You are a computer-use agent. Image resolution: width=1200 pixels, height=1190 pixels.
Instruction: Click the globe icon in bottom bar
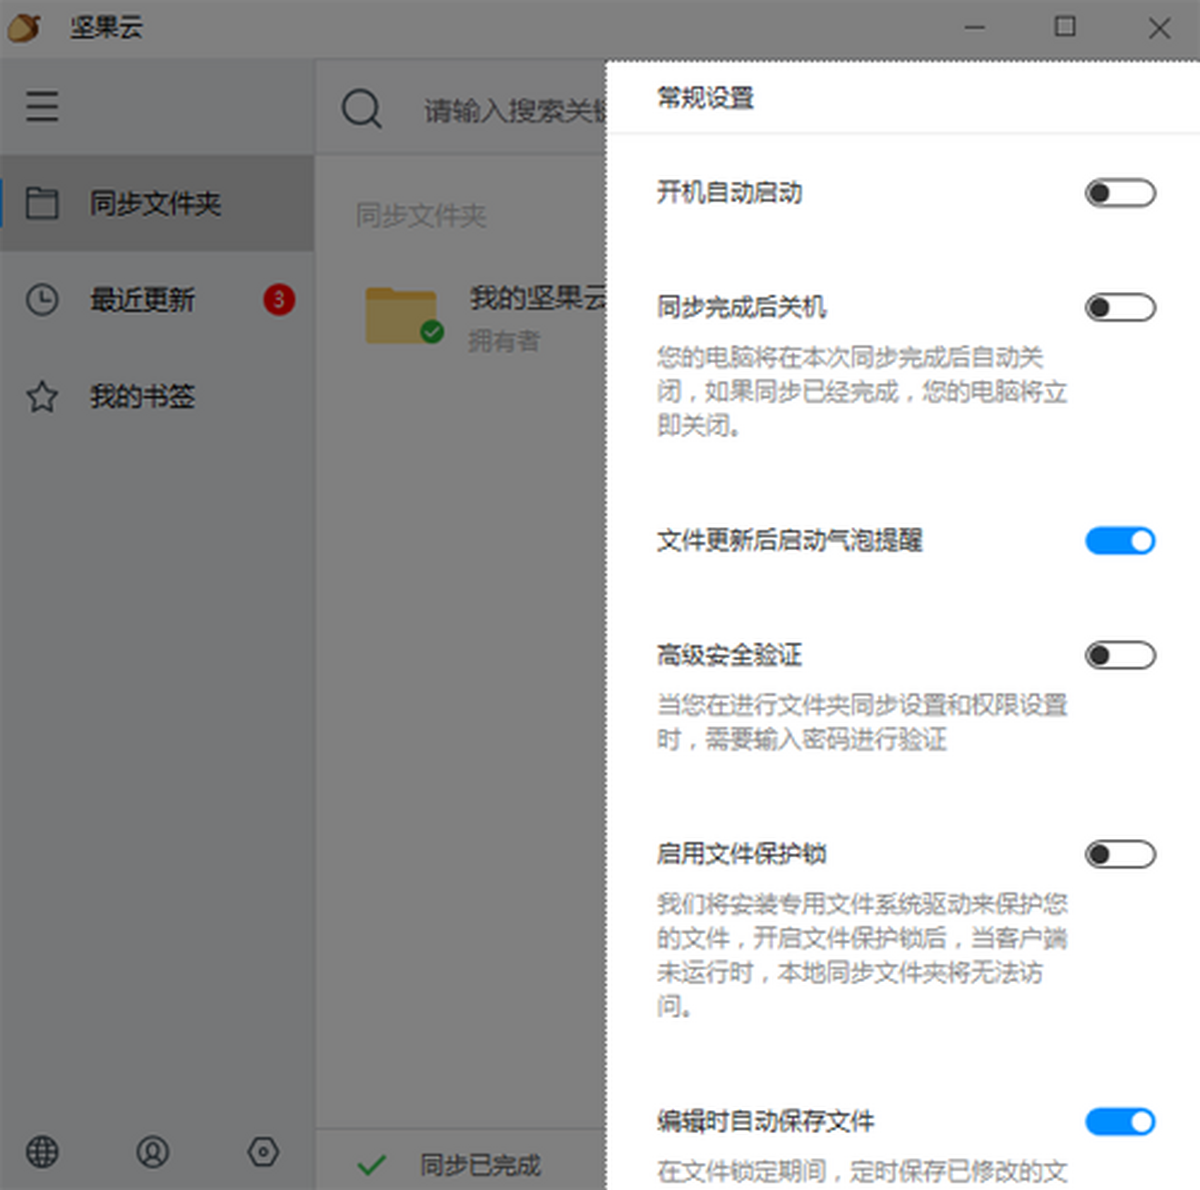click(x=42, y=1152)
